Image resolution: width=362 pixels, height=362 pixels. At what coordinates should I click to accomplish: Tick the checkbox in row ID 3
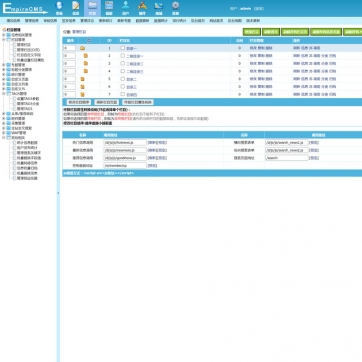pos(123,63)
